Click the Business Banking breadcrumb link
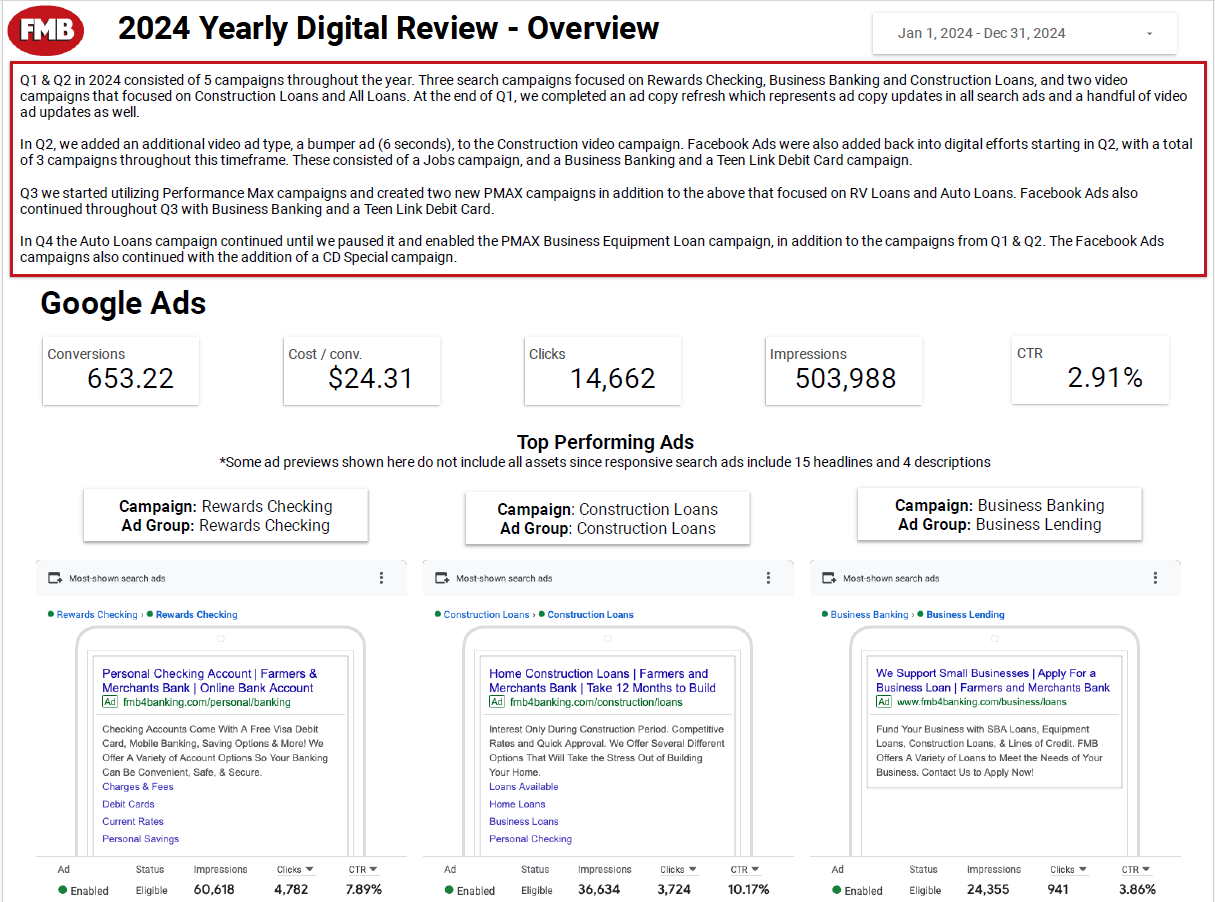1215x902 pixels. click(x=869, y=615)
